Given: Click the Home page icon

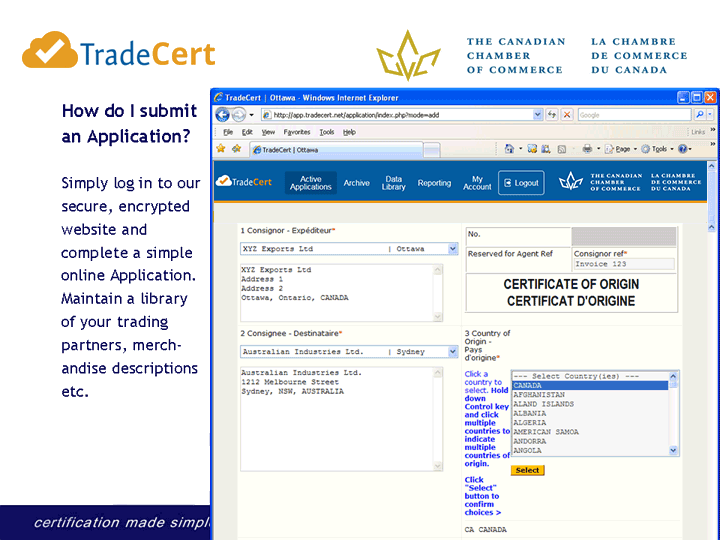Looking at the screenshot, I should tap(509, 149).
